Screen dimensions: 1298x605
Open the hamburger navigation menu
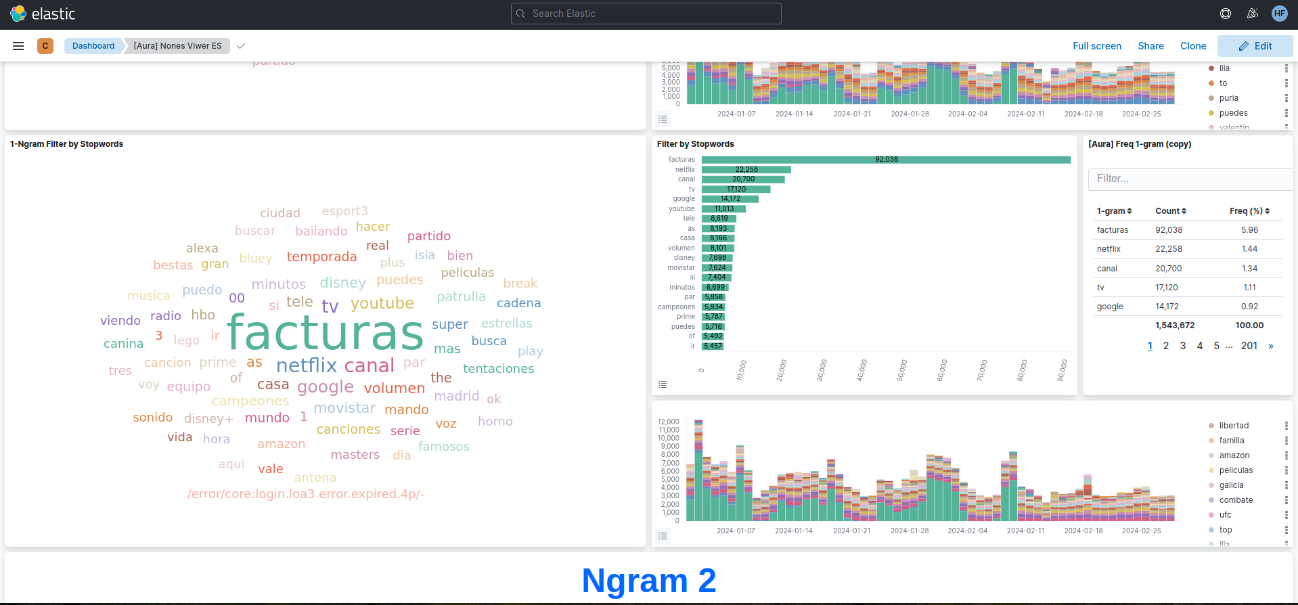point(18,46)
